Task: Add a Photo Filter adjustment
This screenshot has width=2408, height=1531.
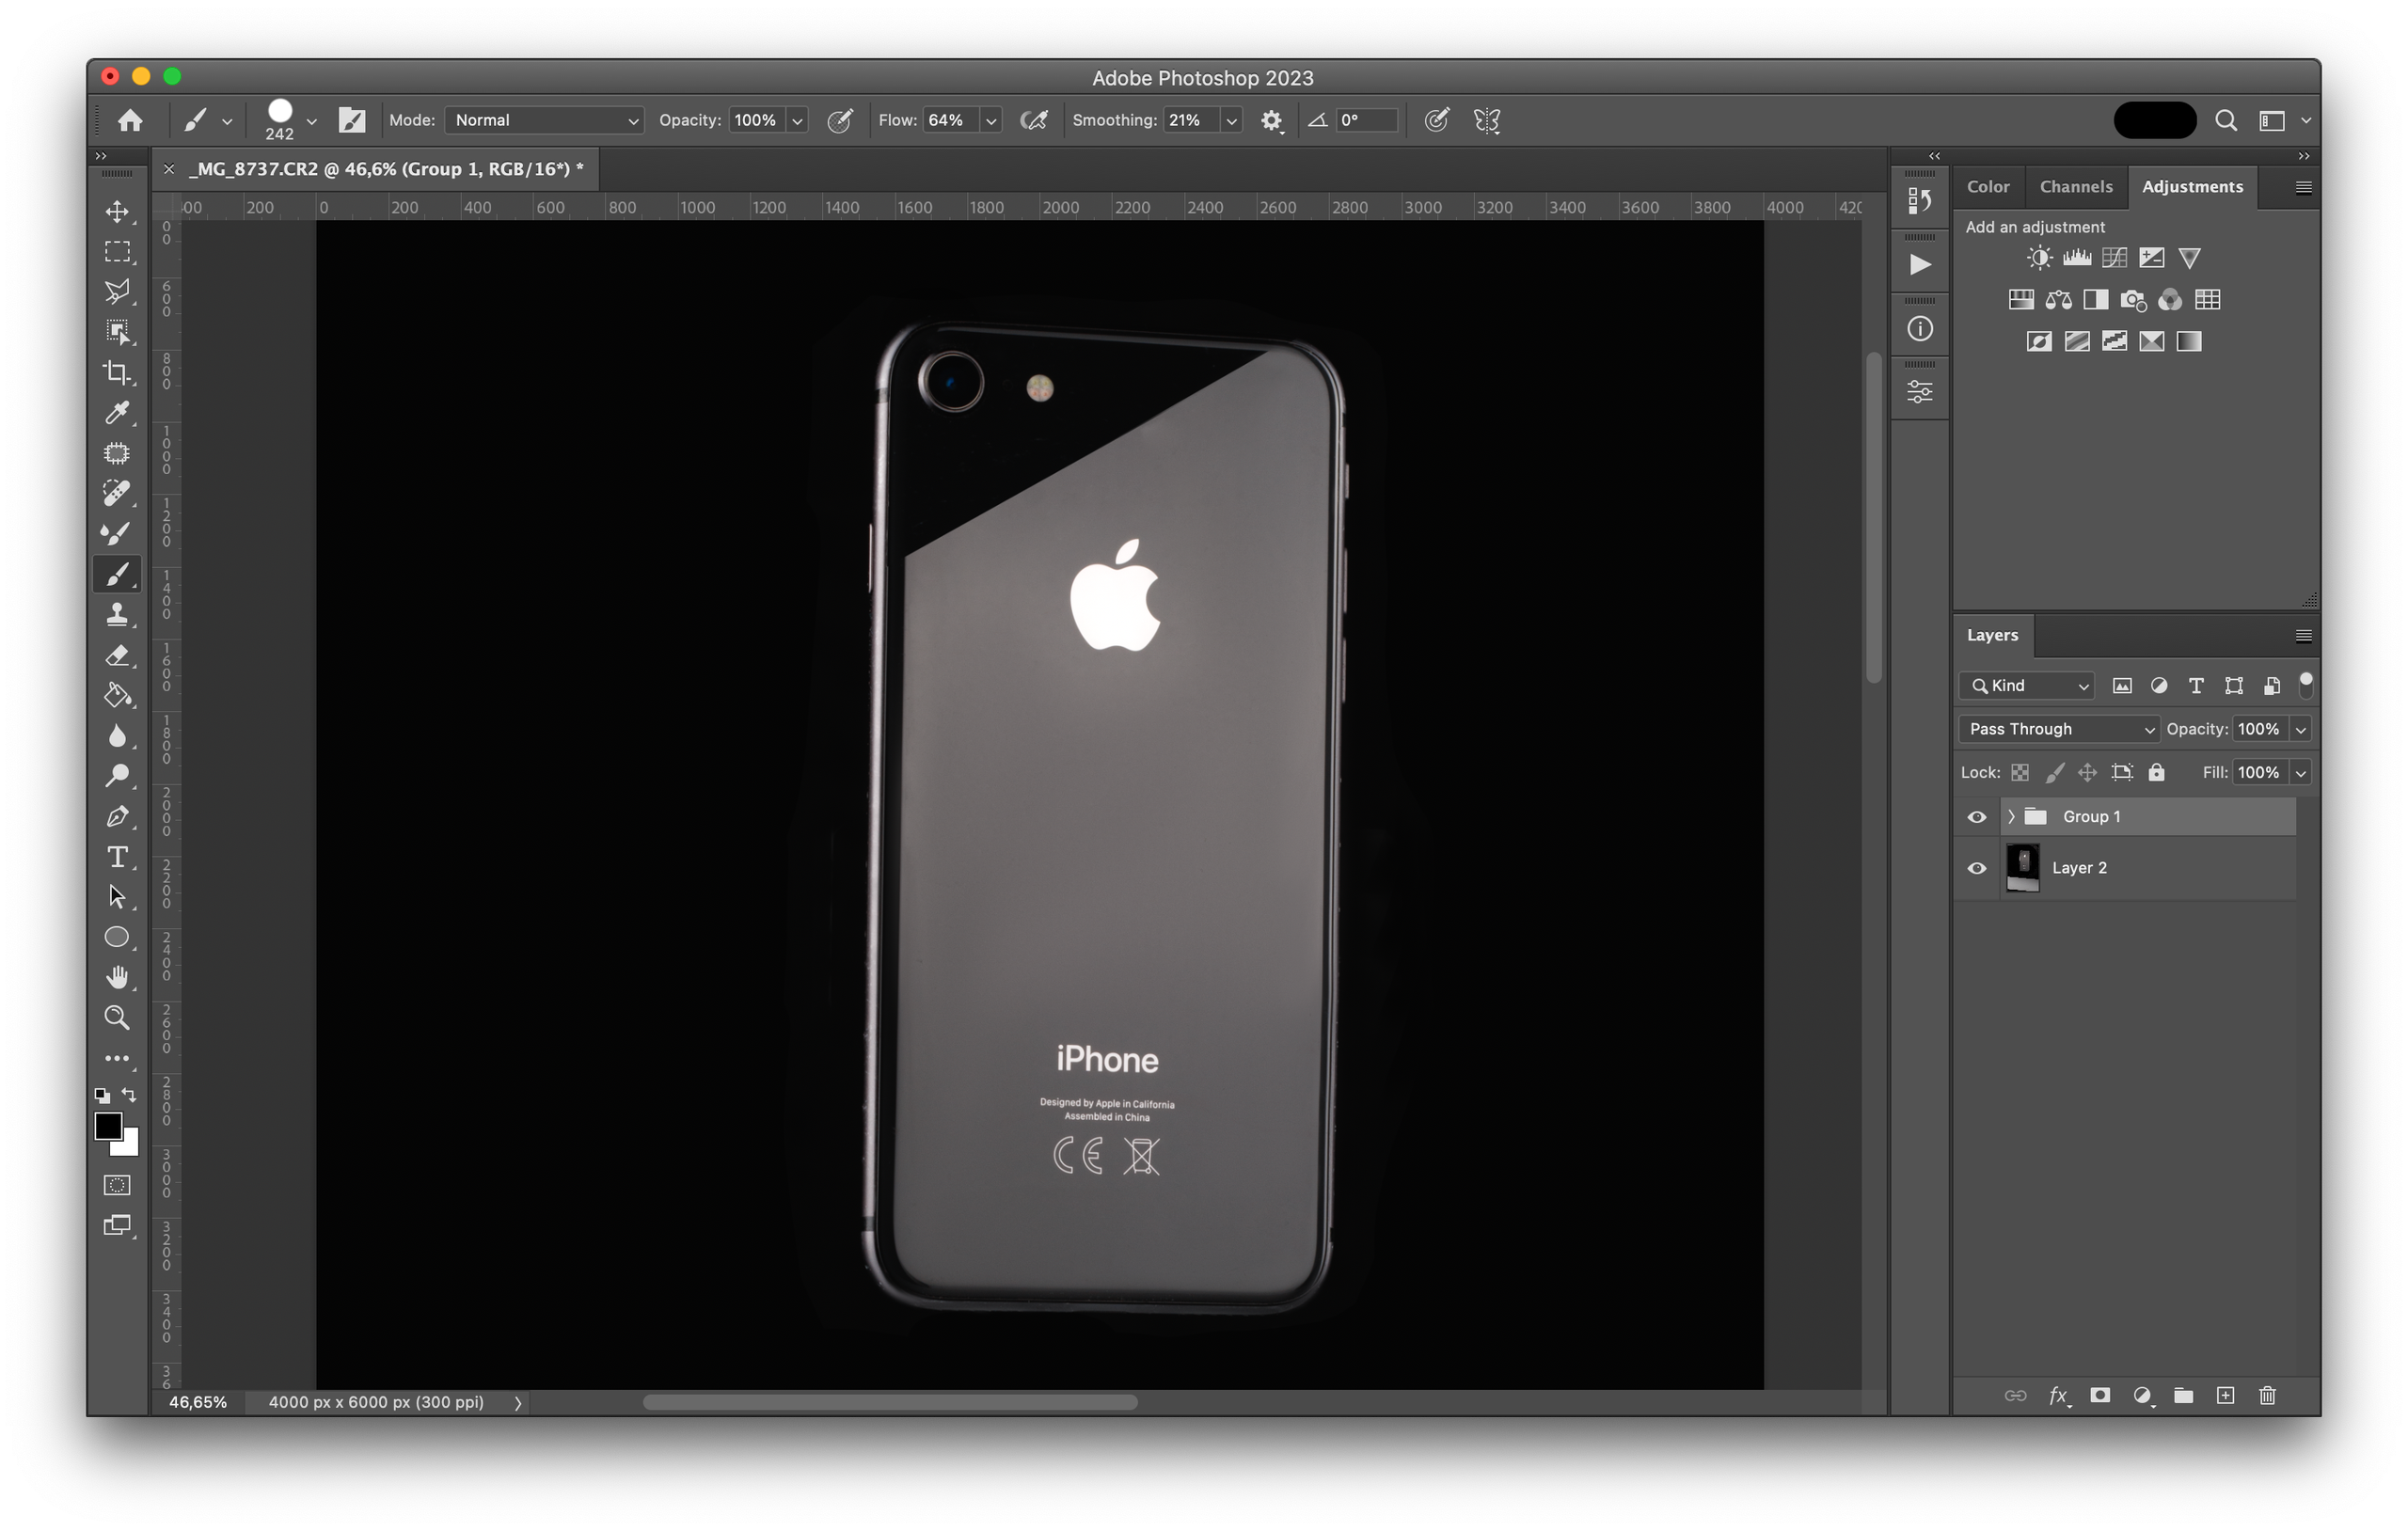Action: tap(2132, 300)
